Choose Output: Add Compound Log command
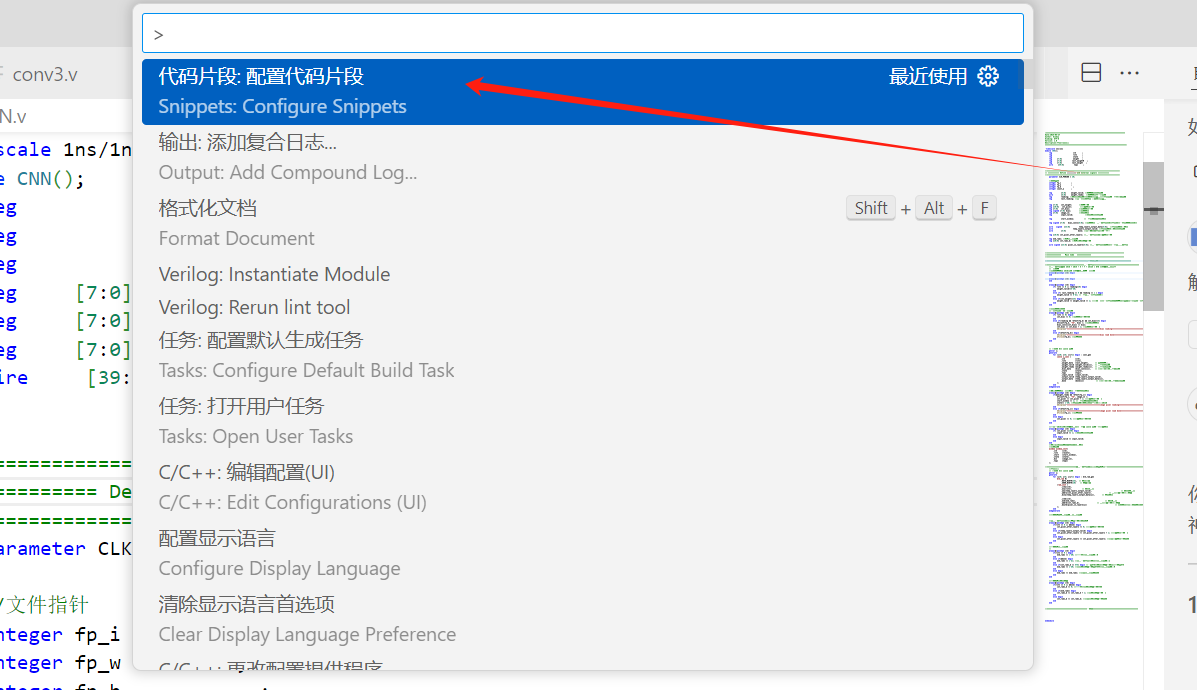 [x=582, y=157]
